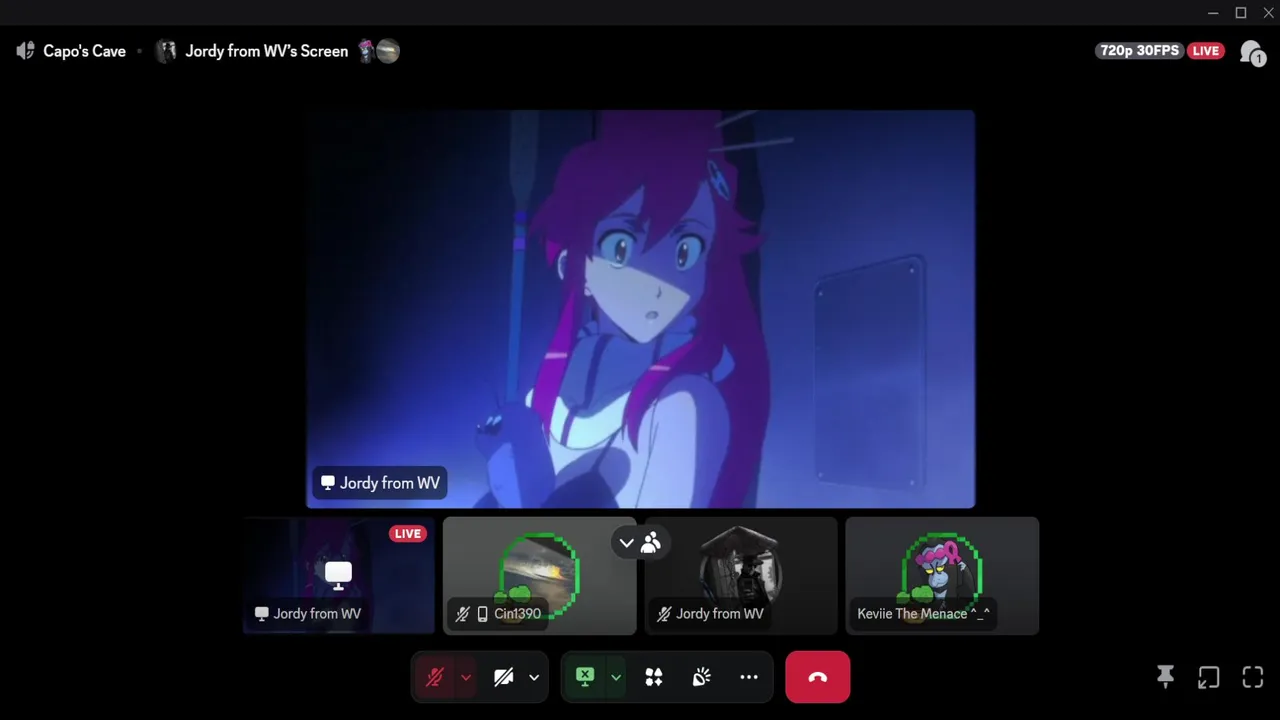This screenshot has width=1280, height=720.
Task: Enter full screen mode
Action: [1253, 677]
